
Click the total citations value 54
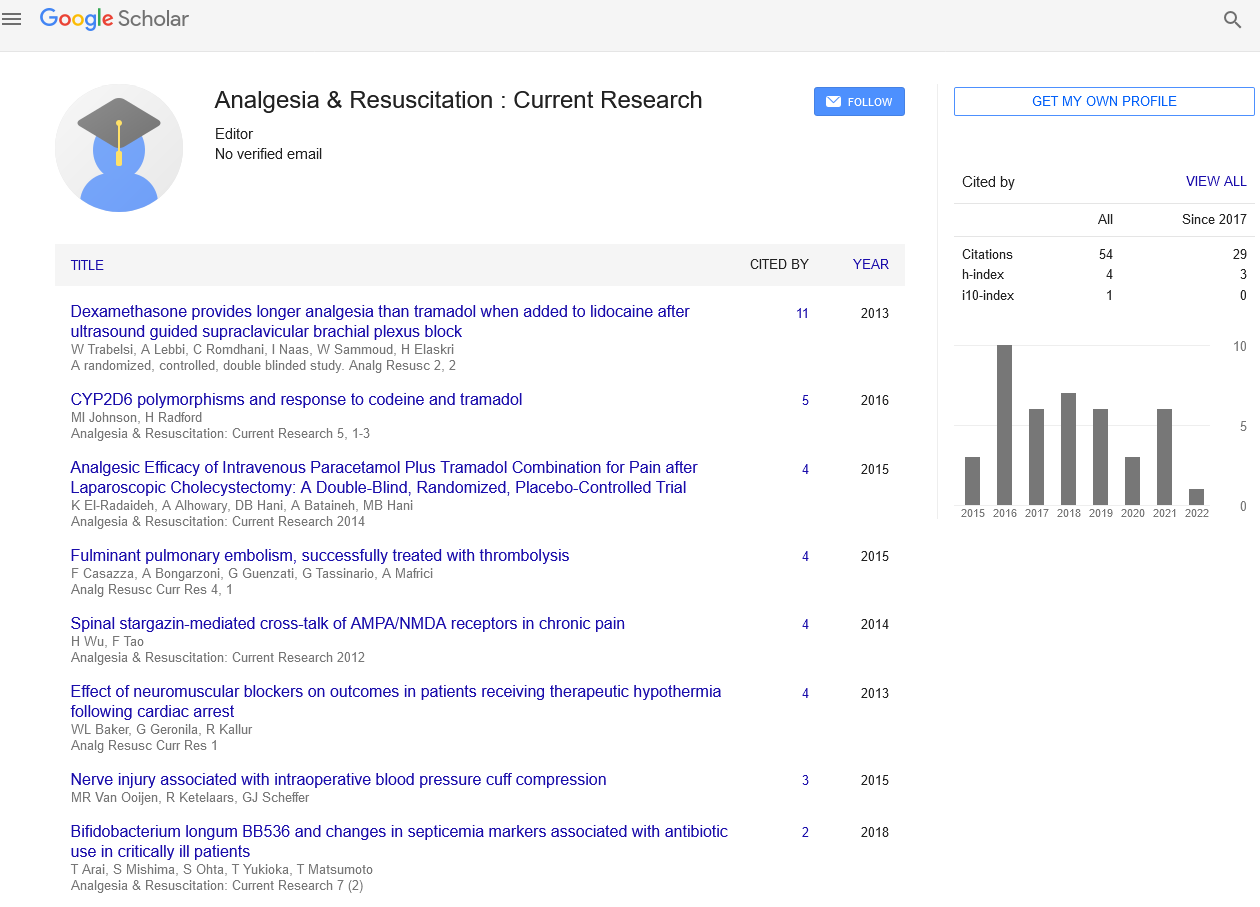click(x=1105, y=254)
